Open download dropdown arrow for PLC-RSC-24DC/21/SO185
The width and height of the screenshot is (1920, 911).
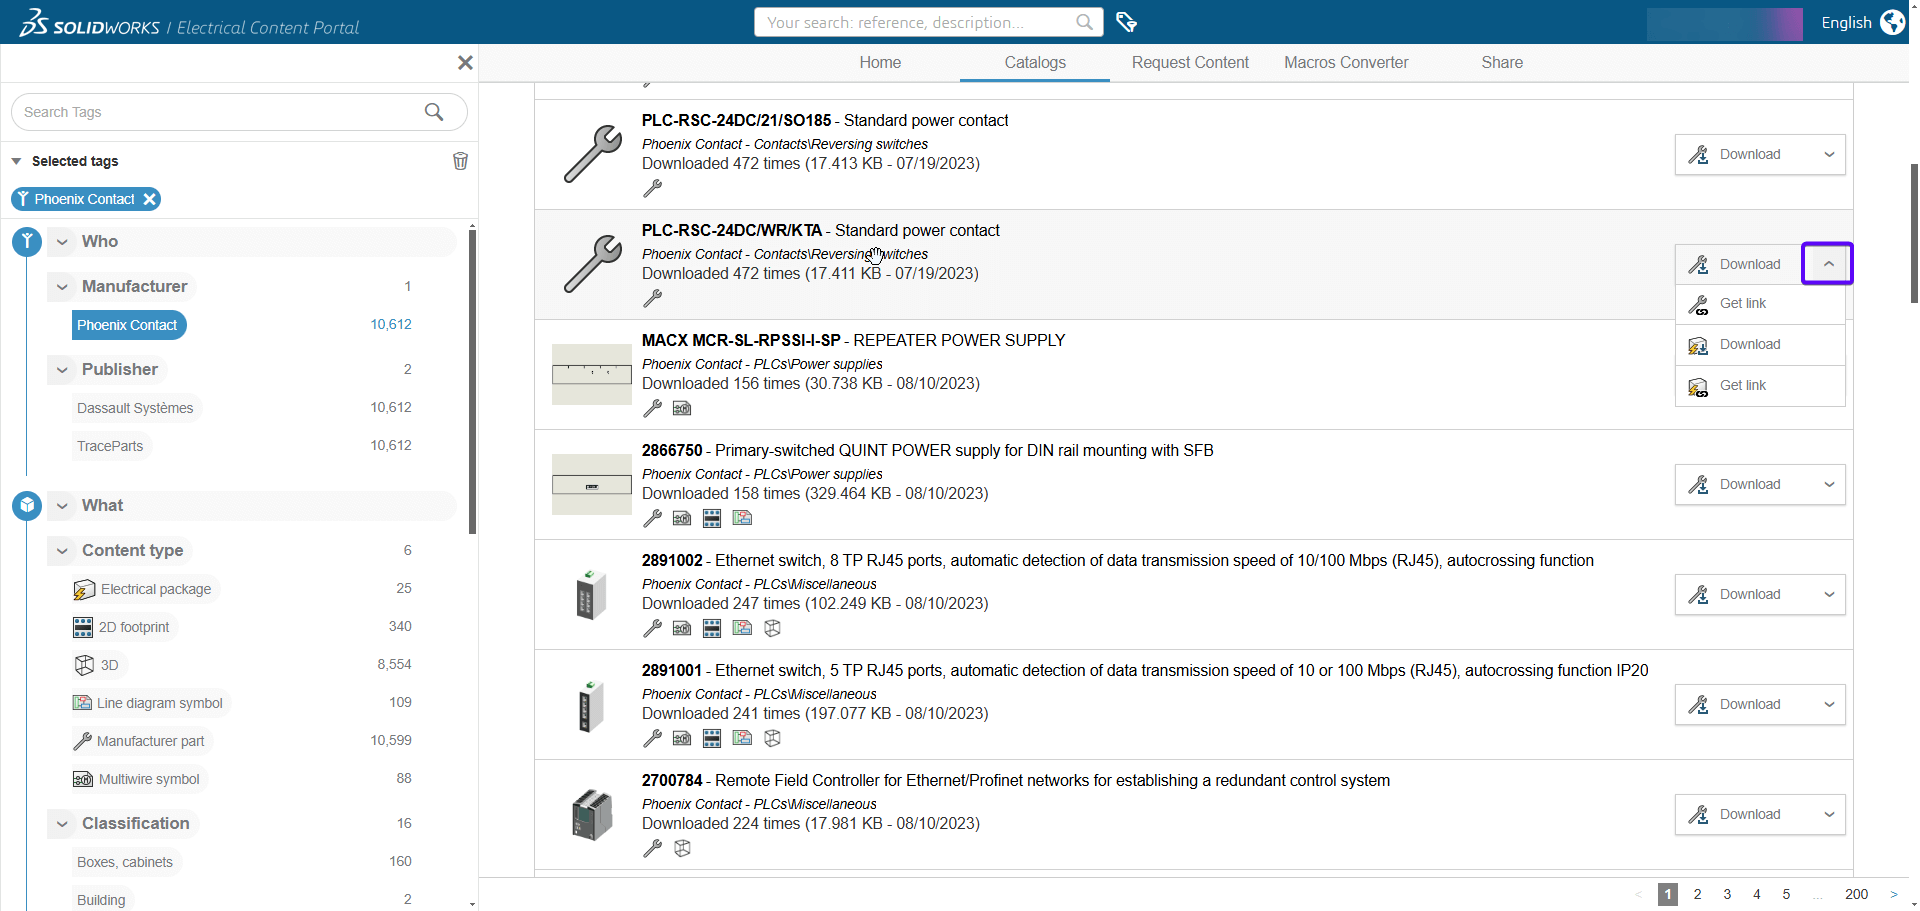pyautogui.click(x=1829, y=154)
